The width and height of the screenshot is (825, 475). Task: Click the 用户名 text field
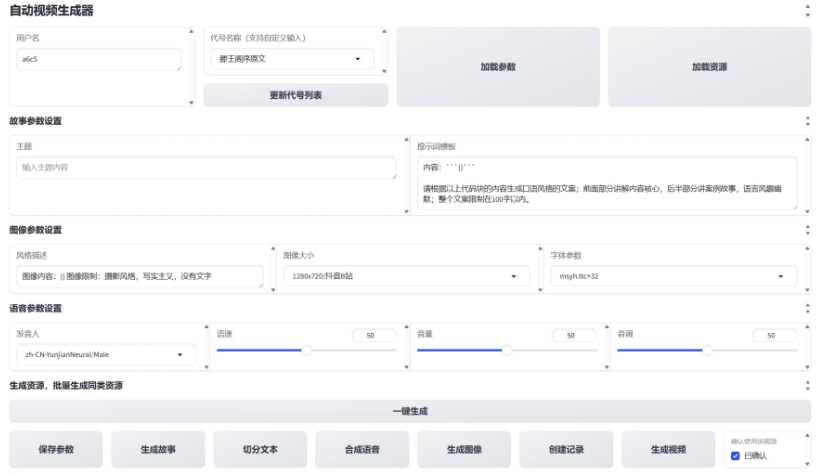(x=98, y=59)
